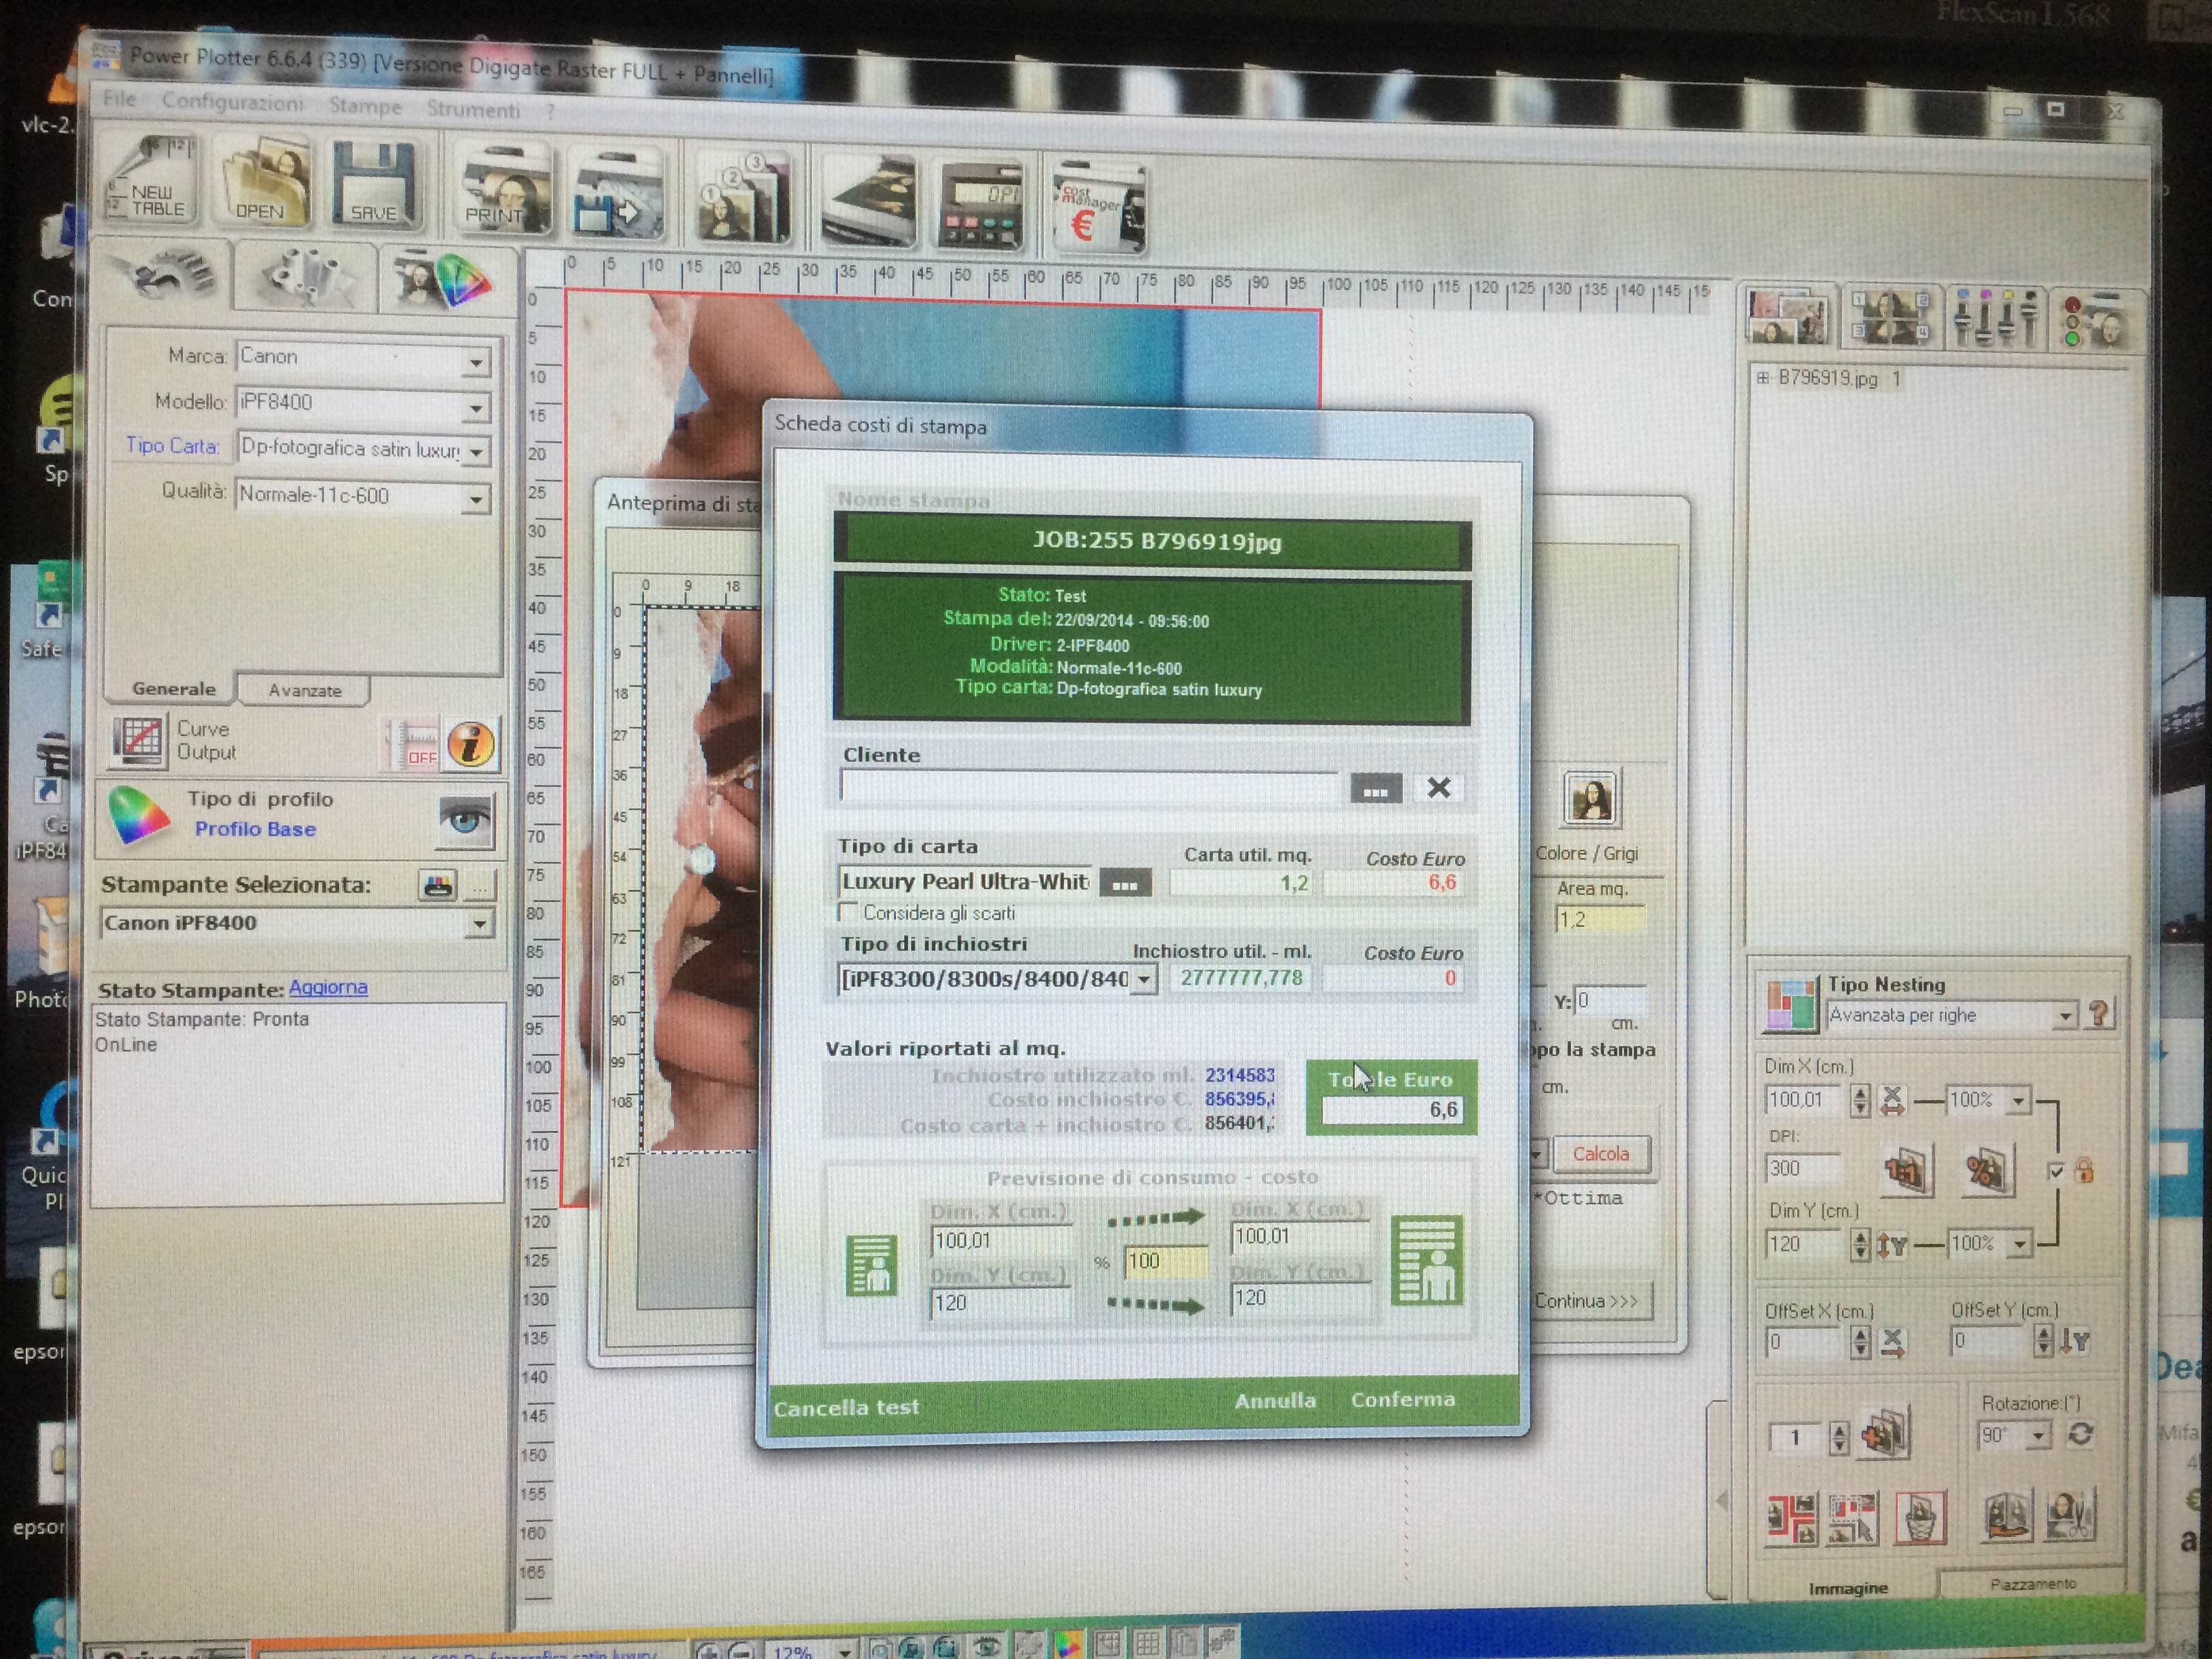The image size is (2212, 1659).
Task: Open the Canon iPF8400 selected printer dropdown
Action: [479, 924]
